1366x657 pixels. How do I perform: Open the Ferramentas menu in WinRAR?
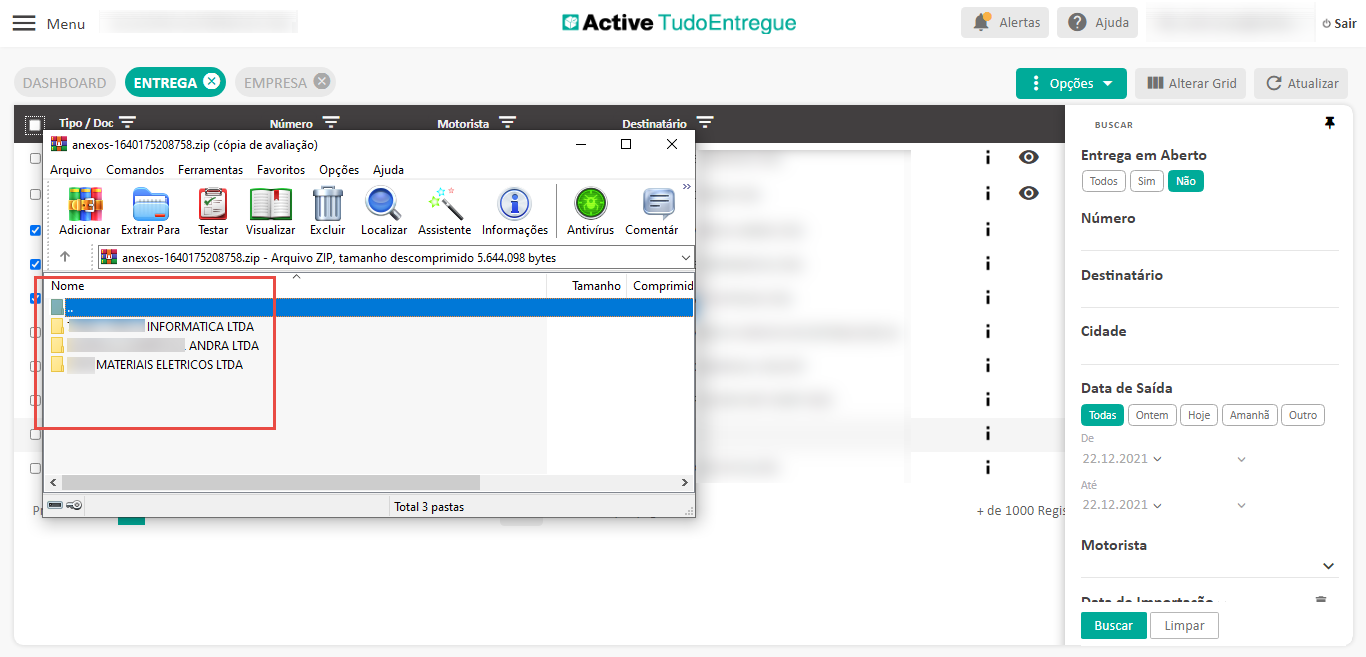pyautogui.click(x=210, y=170)
